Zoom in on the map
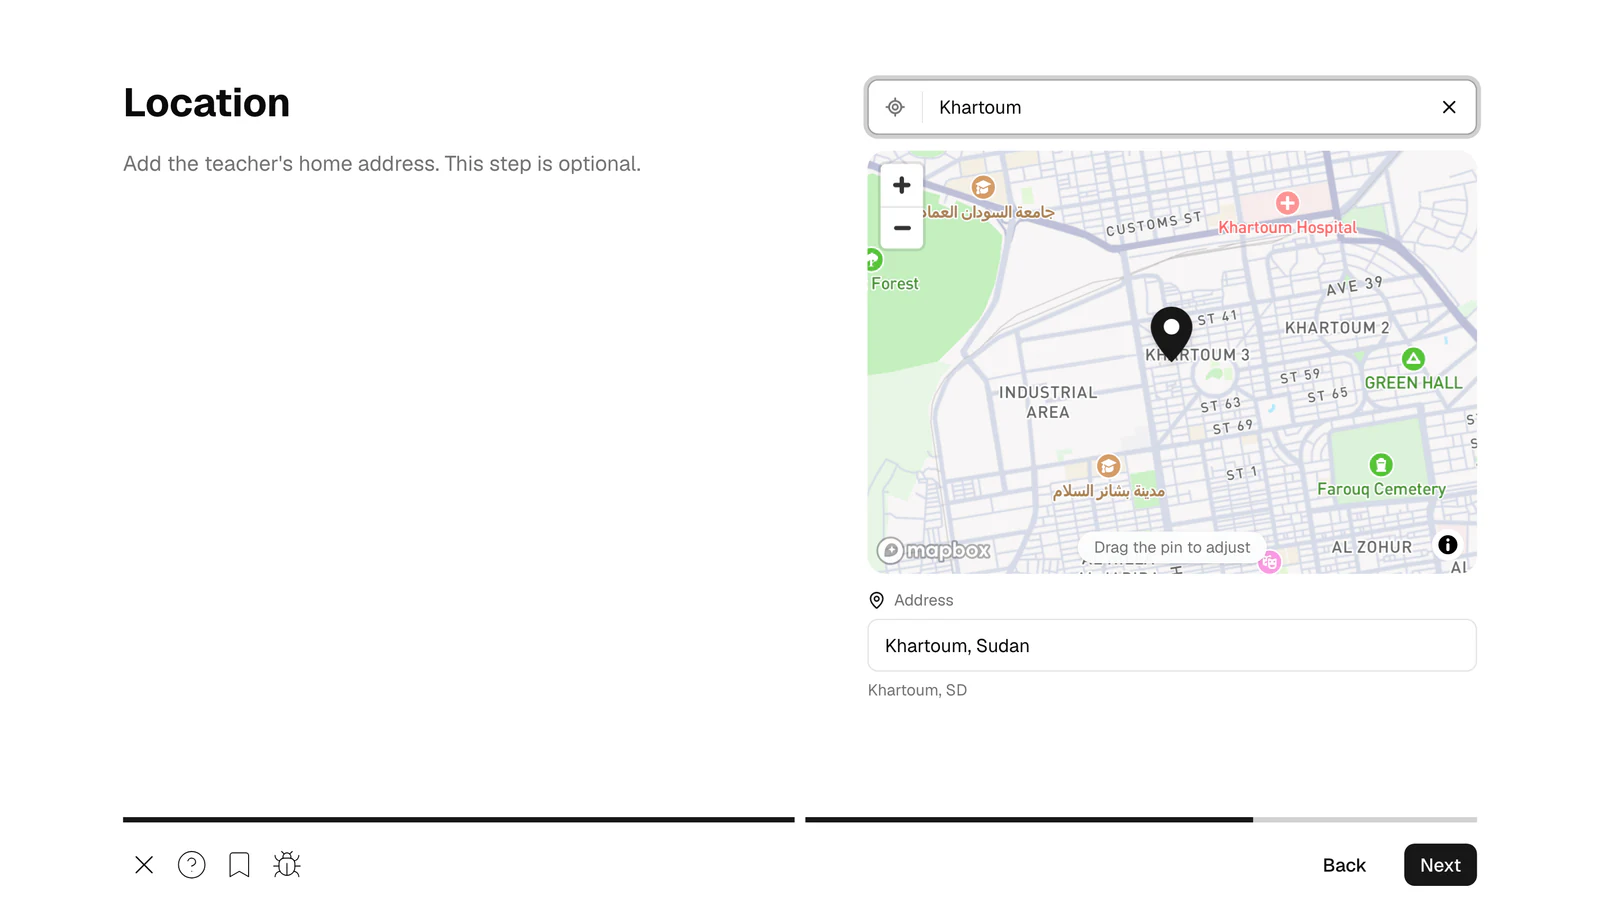 pos(902,185)
